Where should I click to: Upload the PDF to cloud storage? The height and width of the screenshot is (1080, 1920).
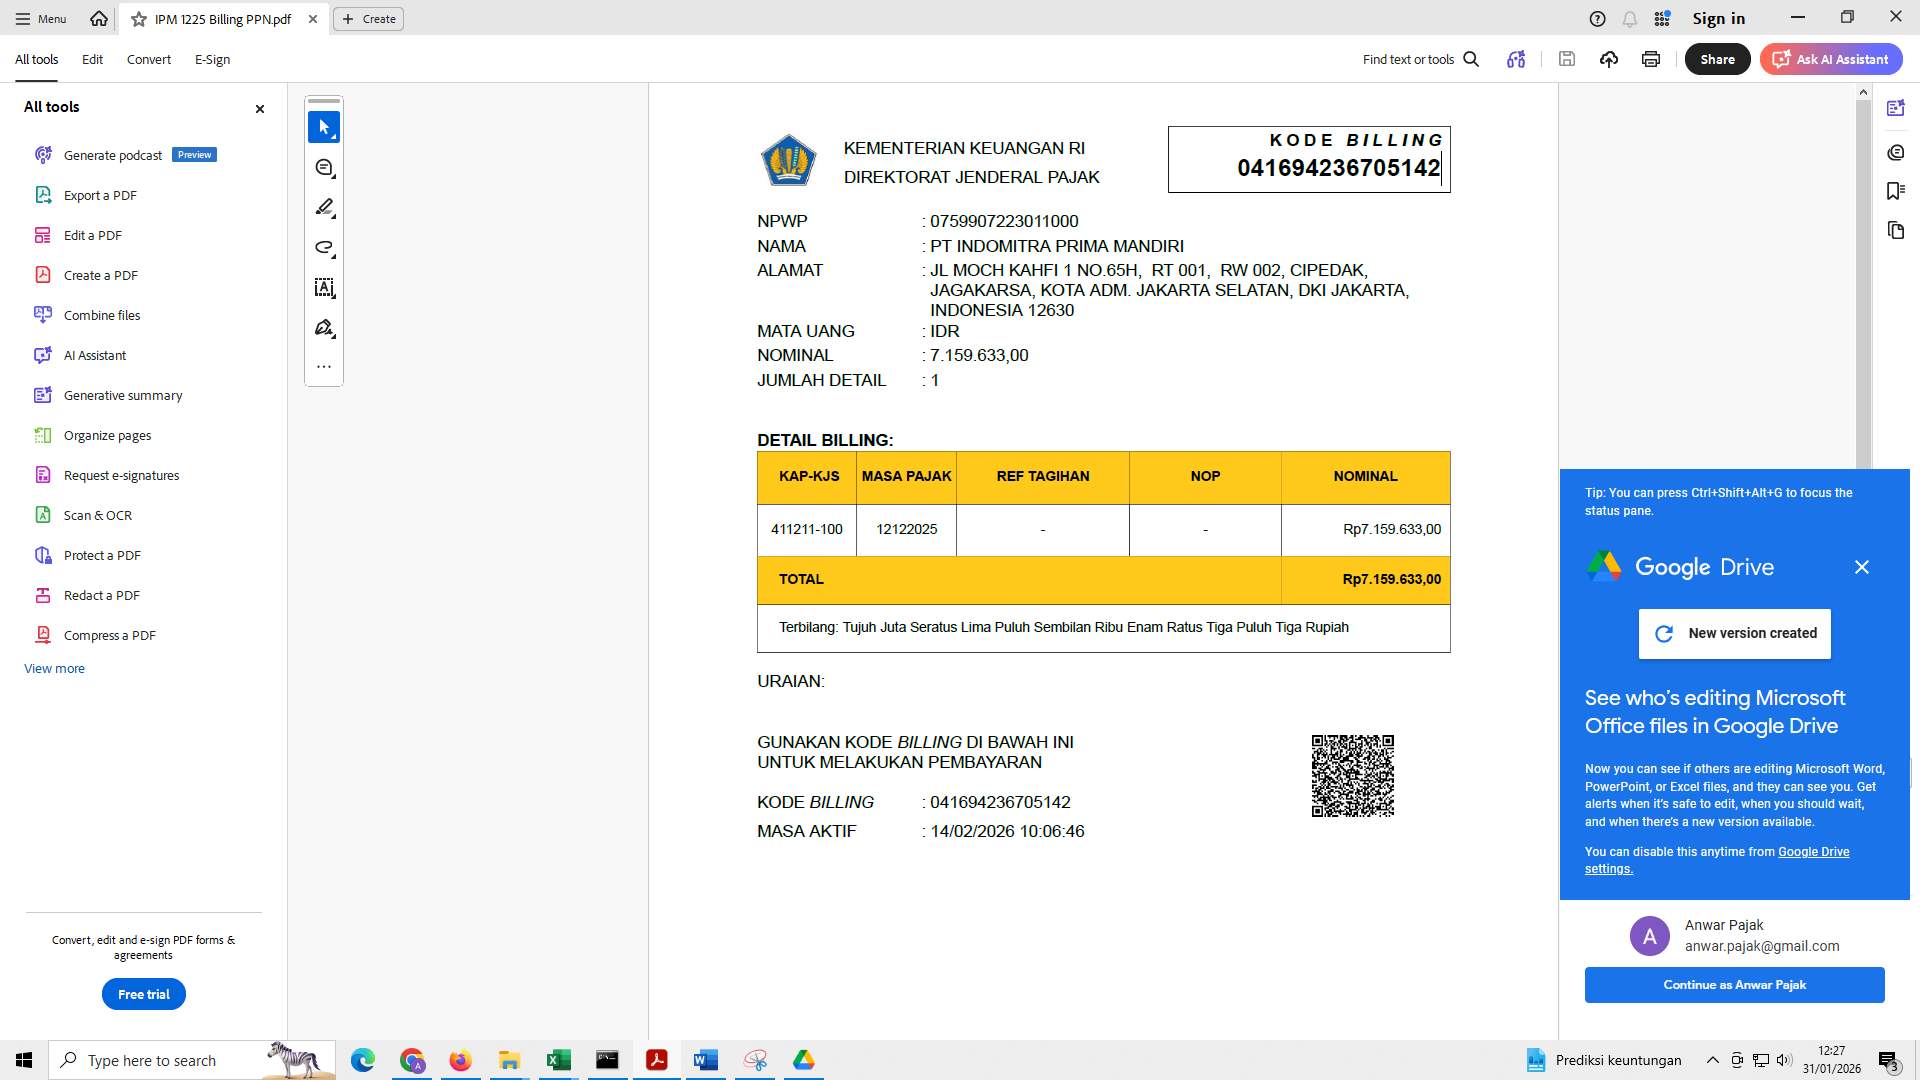(x=1609, y=59)
